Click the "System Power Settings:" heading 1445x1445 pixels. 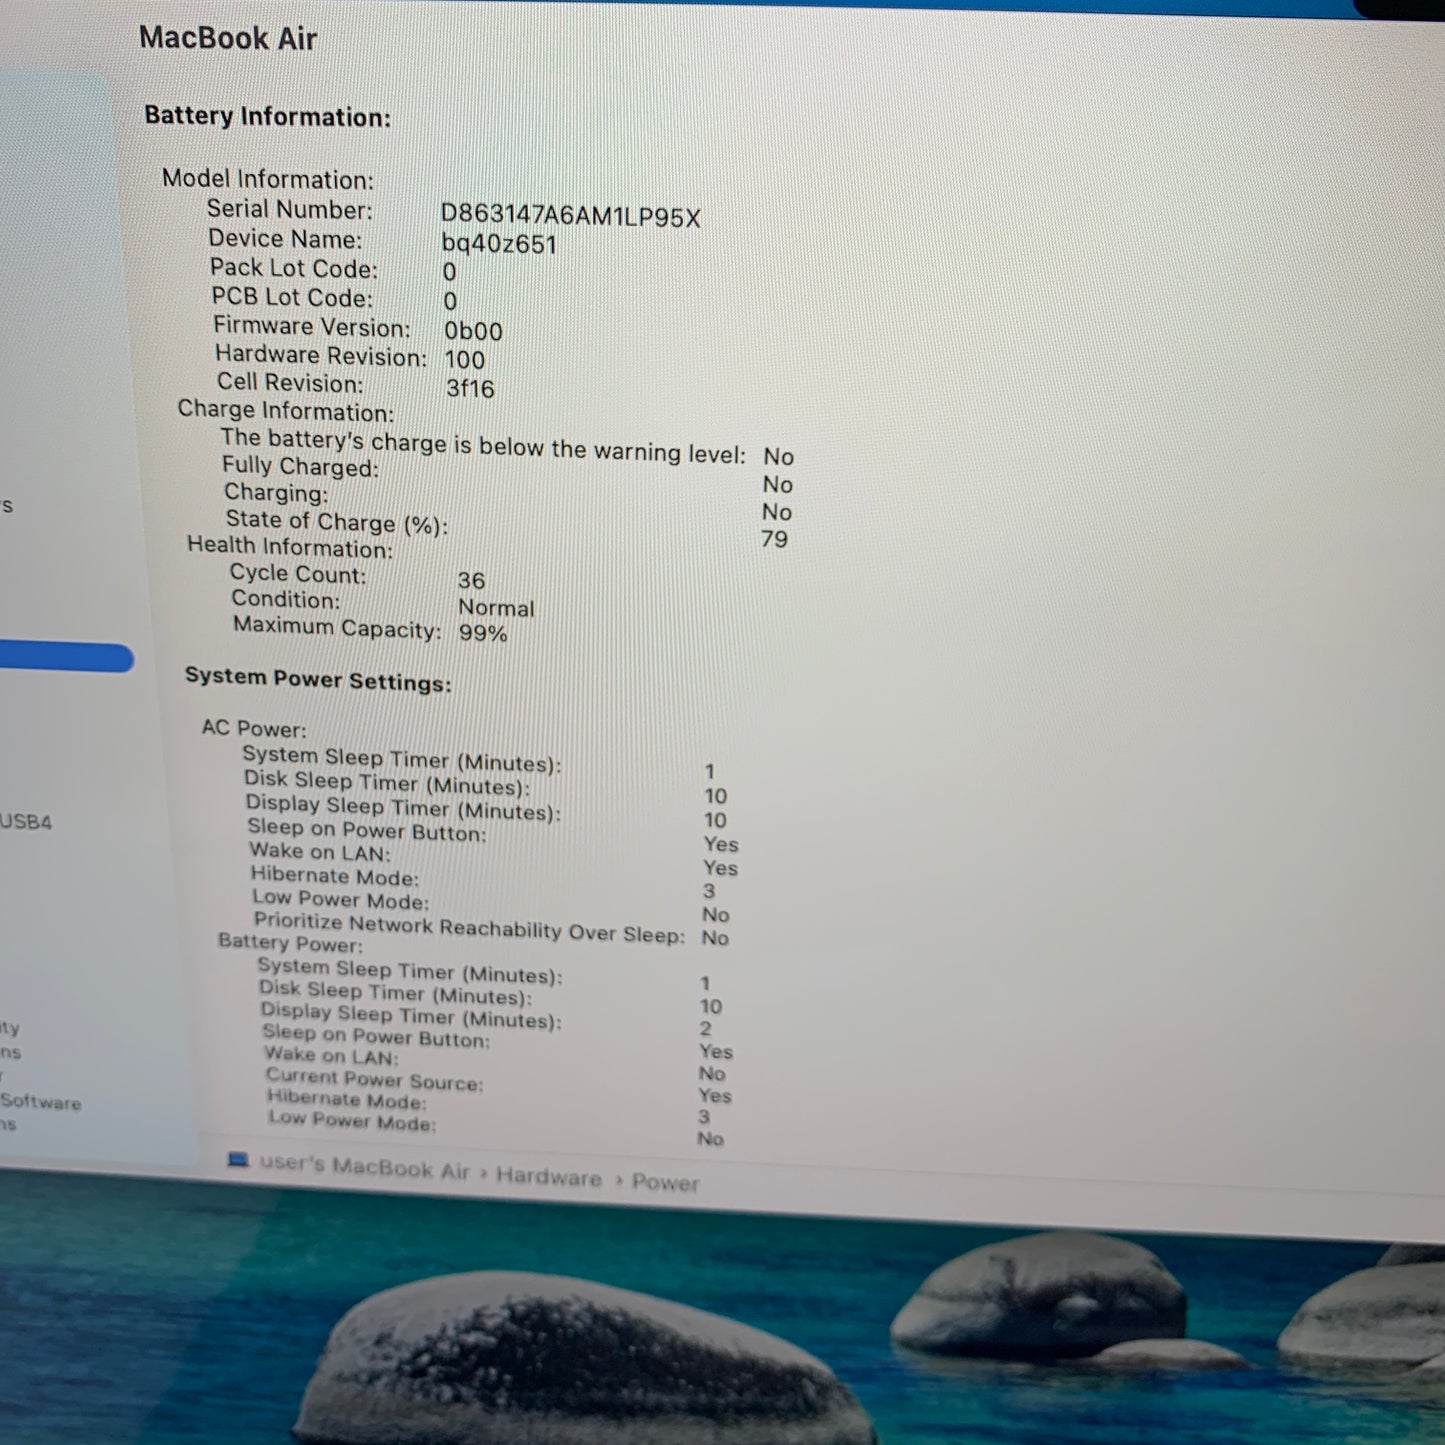318,679
